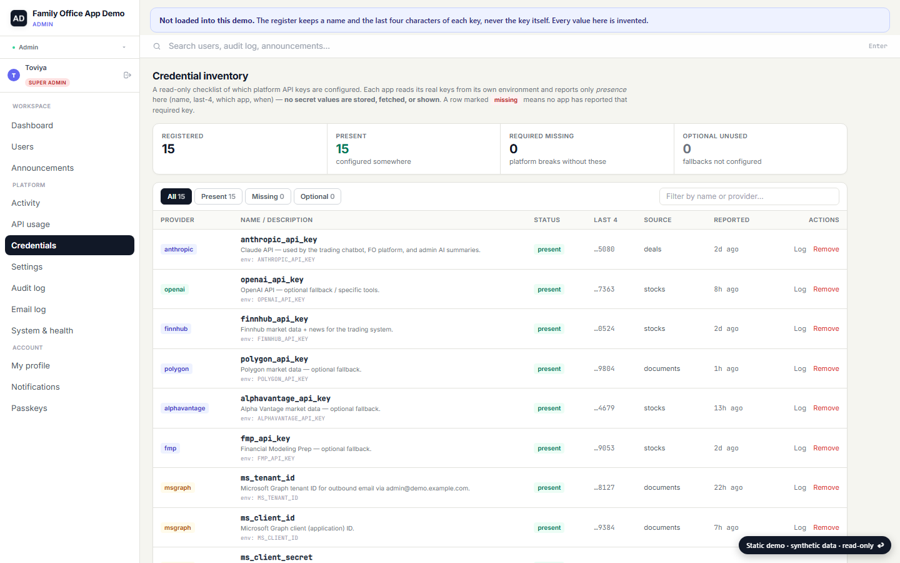This screenshot has width=900, height=563.
Task: Select the Optional 0 filter tab
Action: [317, 196]
